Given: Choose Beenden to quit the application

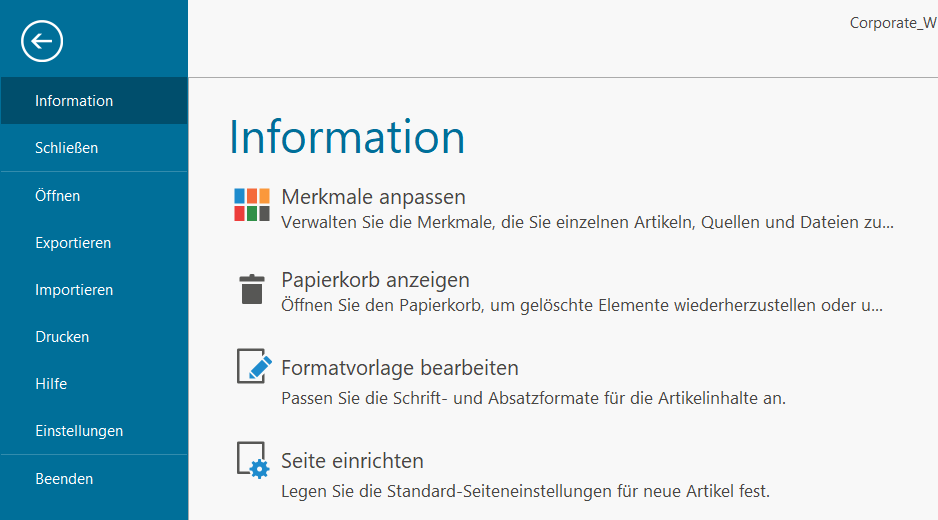Looking at the screenshot, I should coord(94,479).
